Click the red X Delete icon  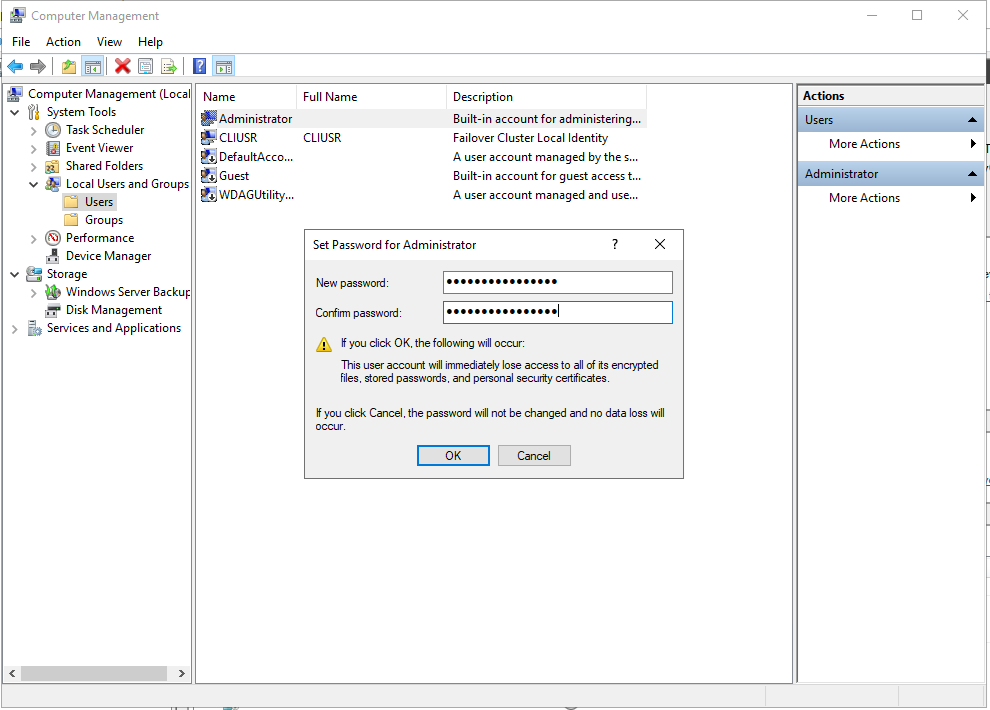pos(122,66)
